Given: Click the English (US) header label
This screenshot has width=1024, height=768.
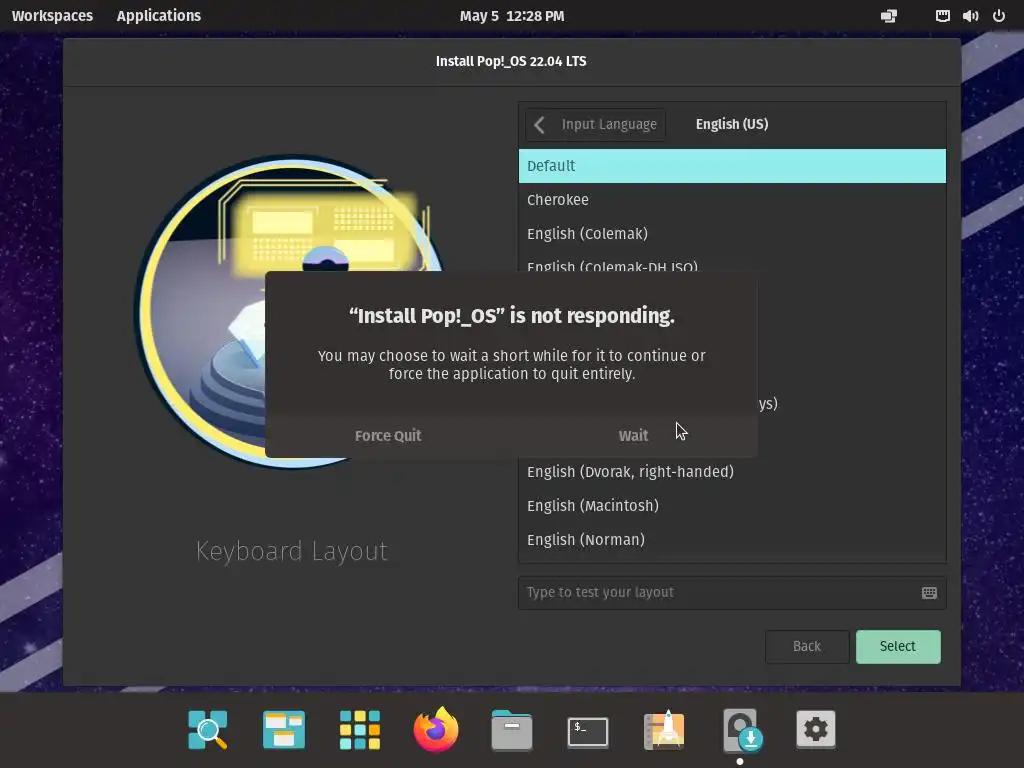Looking at the screenshot, I should 731,124.
